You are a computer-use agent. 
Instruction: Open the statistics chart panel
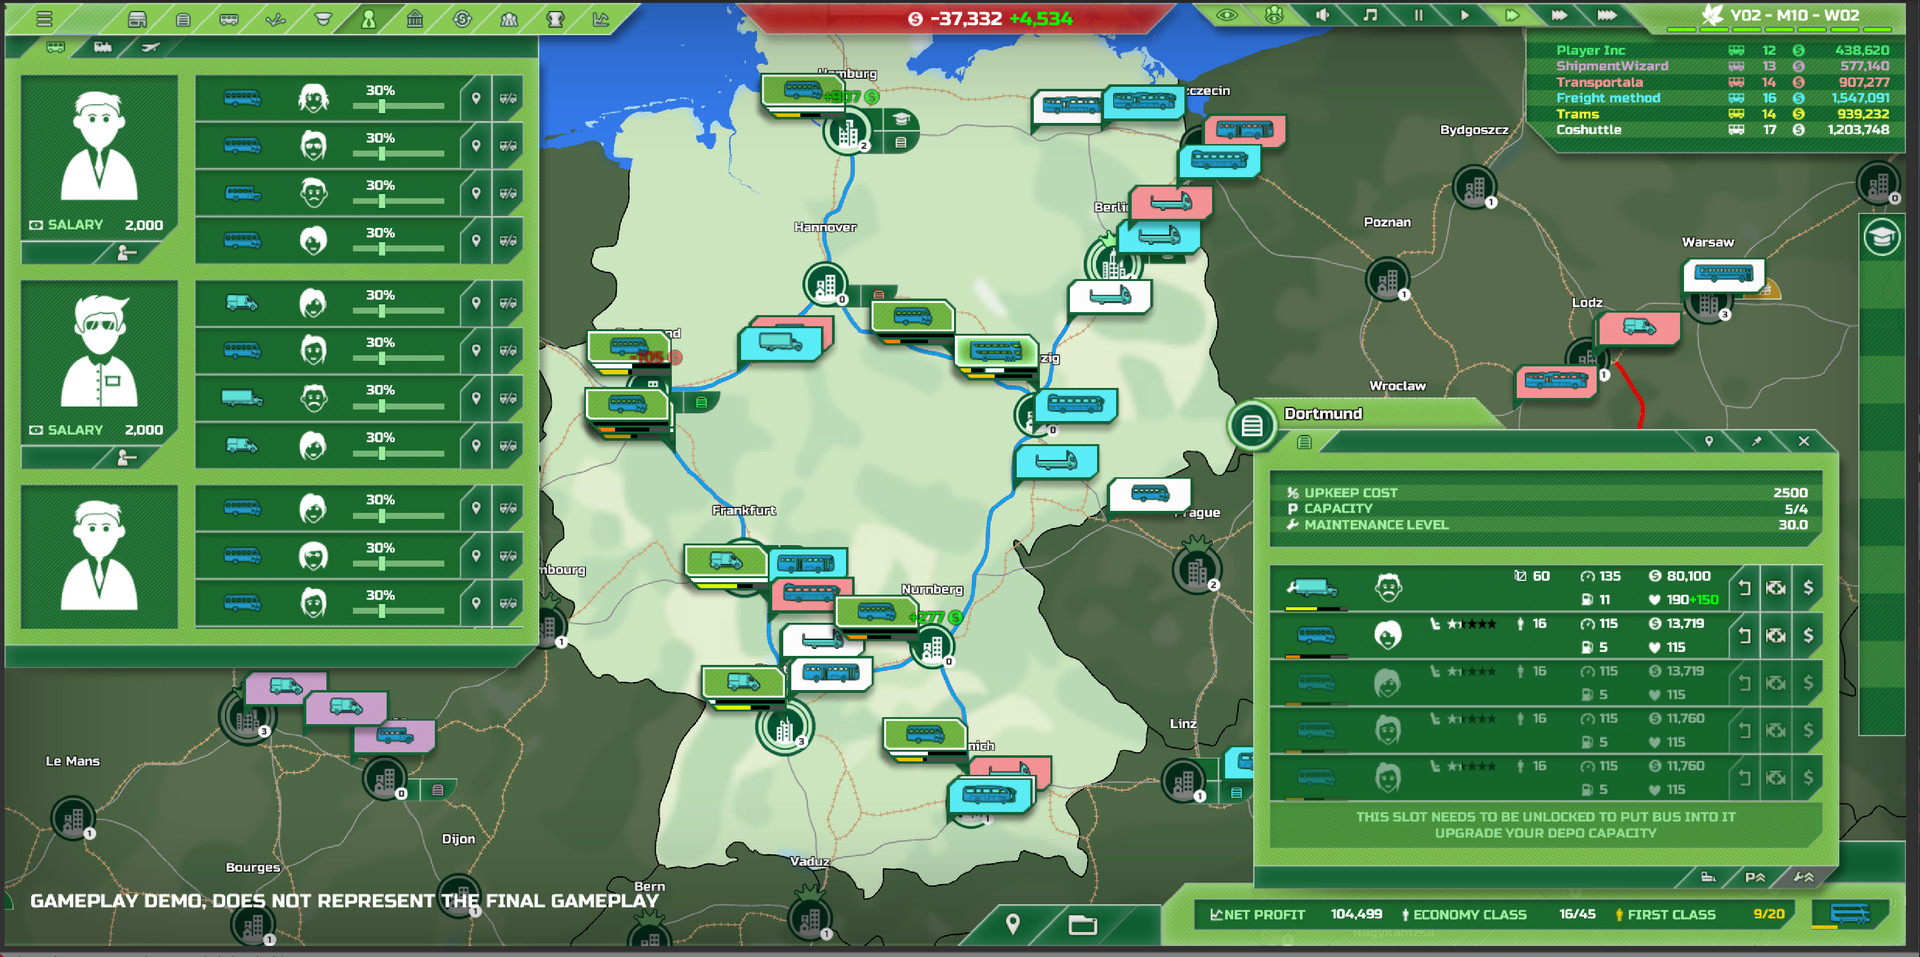[x=601, y=18]
